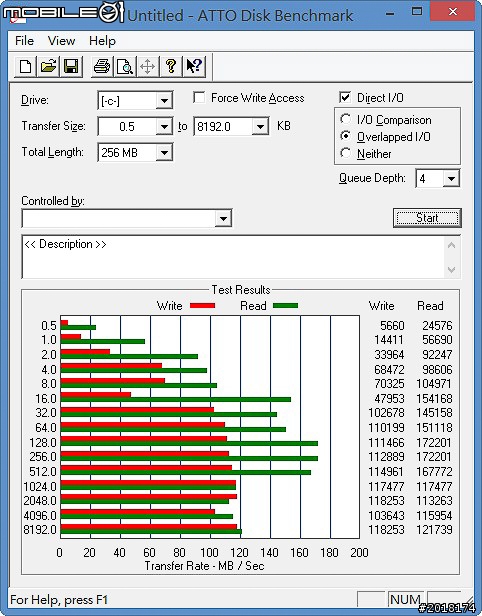Click the Print toolbar icon
Viewport: 482px width, 616px height.
tap(102, 66)
